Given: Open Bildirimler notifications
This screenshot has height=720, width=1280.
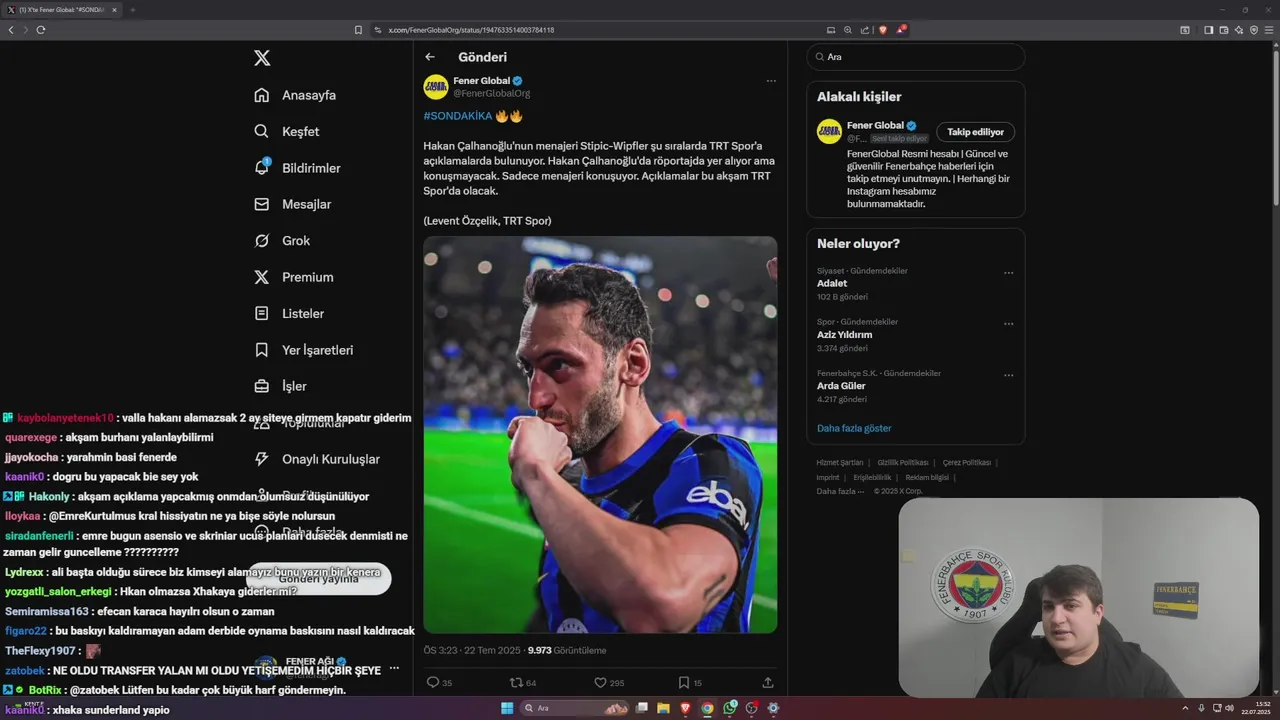Looking at the screenshot, I should pos(297,168).
